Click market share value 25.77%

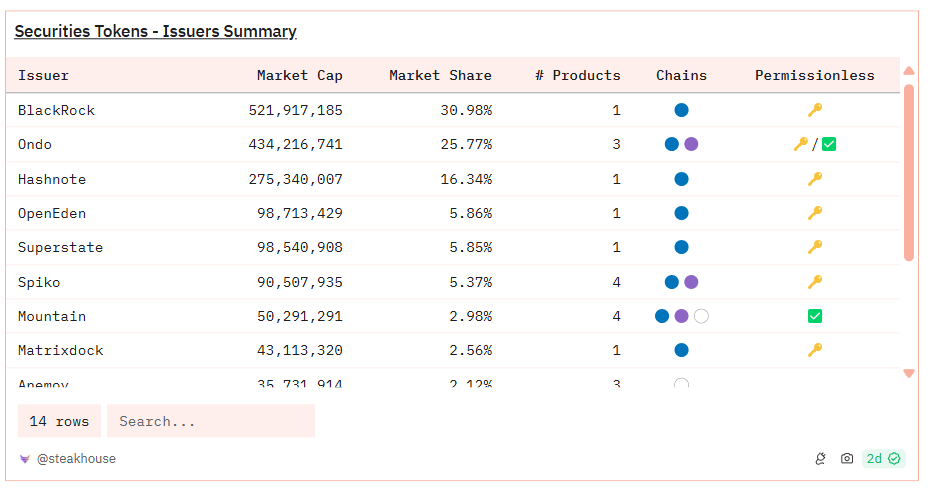pyautogui.click(x=466, y=144)
